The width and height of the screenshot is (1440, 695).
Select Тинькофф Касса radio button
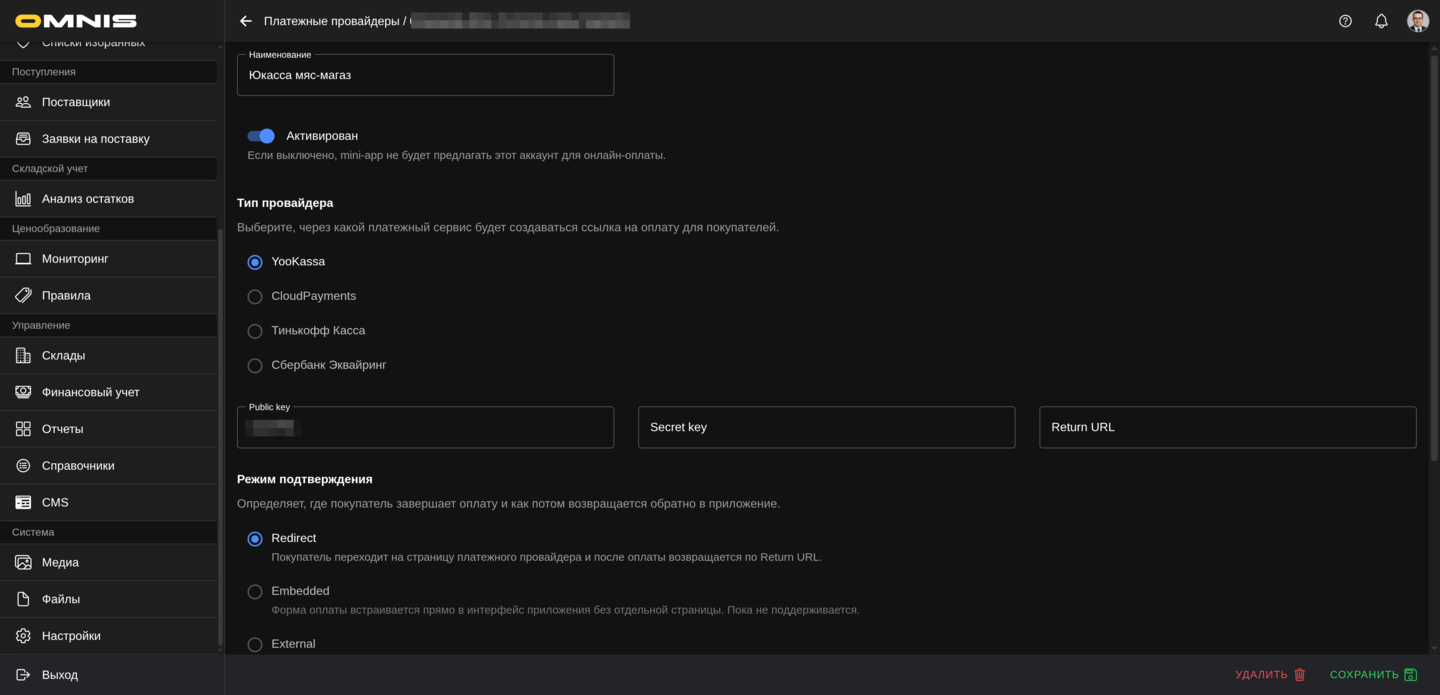pyautogui.click(x=255, y=331)
